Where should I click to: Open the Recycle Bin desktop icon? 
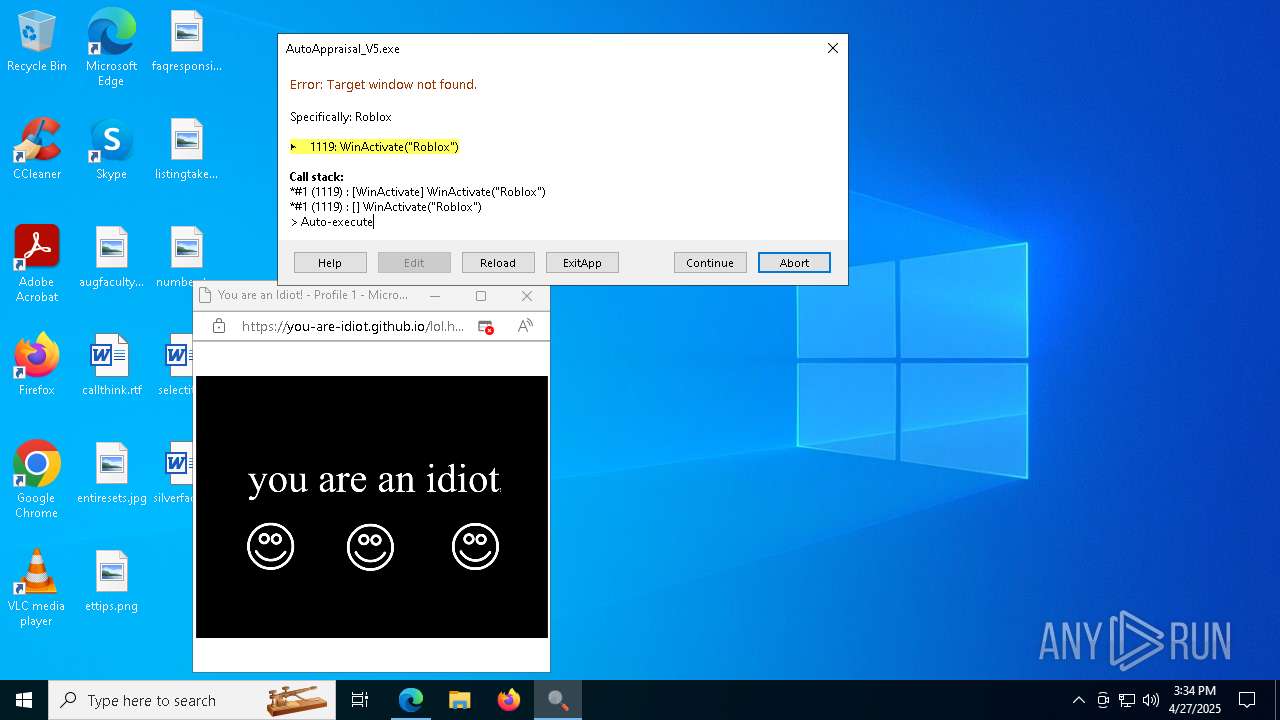pyautogui.click(x=37, y=42)
